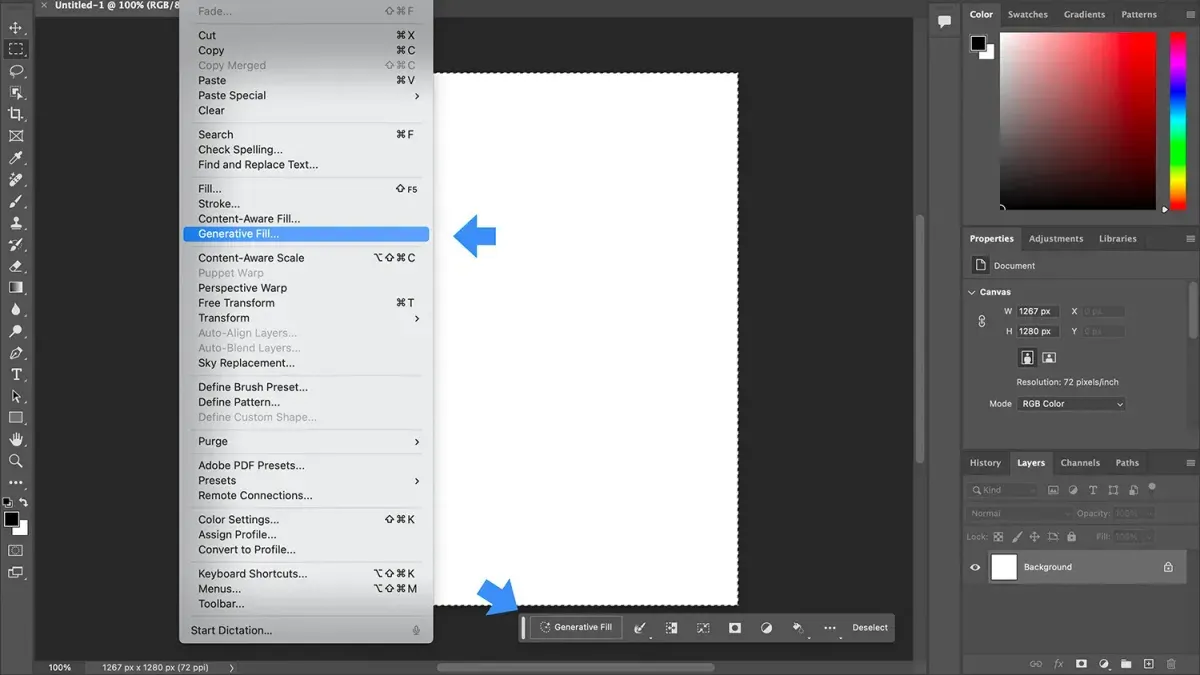Select the Rectangle shape tool
Viewport: 1200px width, 675px height.
coord(16,418)
